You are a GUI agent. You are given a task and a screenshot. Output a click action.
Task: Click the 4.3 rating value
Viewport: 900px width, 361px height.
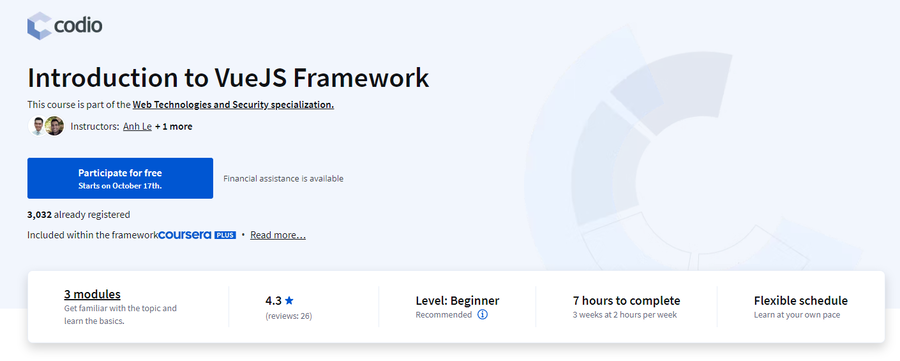click(273, 301)
